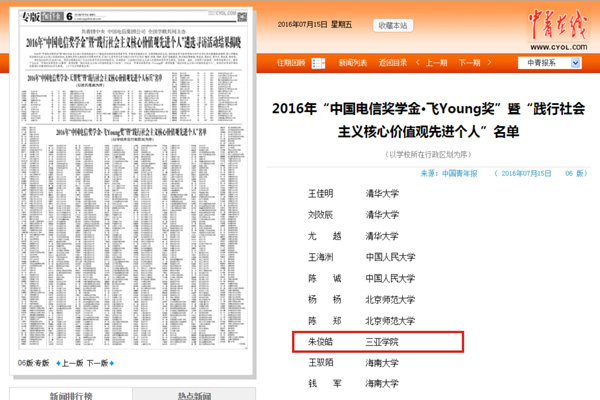This screenshot has width=600, height=400.
Task: Click the left arrow before 上一期
Action: [417, 62]
